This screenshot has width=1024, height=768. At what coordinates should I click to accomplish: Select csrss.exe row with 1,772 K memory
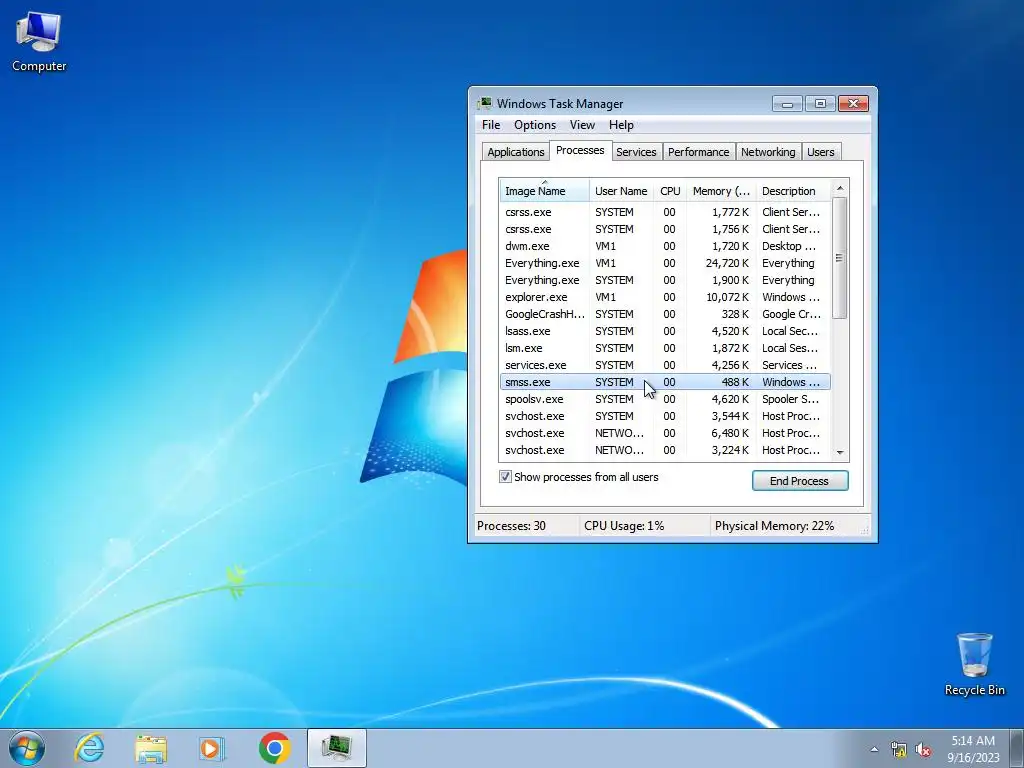pos(665,212)
